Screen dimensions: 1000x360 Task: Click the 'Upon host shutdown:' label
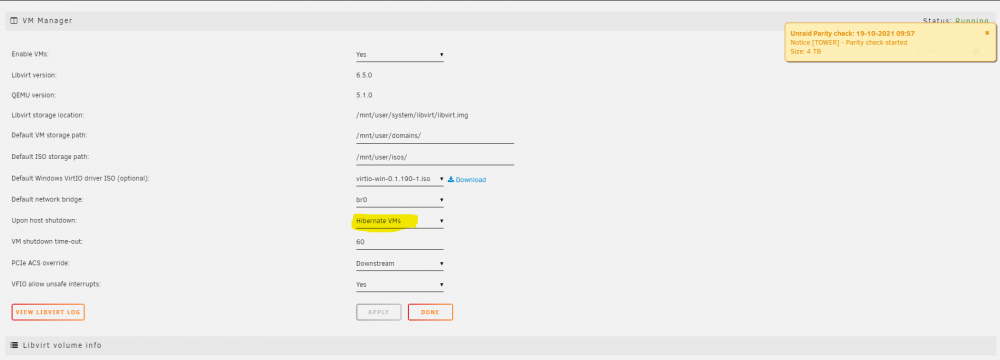[x=44, y=221]
